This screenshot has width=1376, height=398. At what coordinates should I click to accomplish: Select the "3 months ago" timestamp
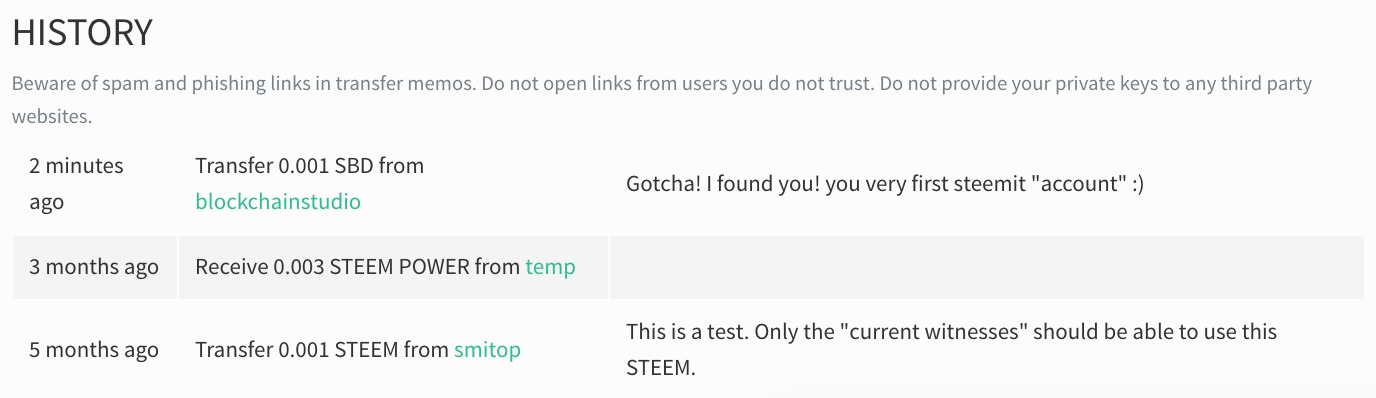click(94, 267)
